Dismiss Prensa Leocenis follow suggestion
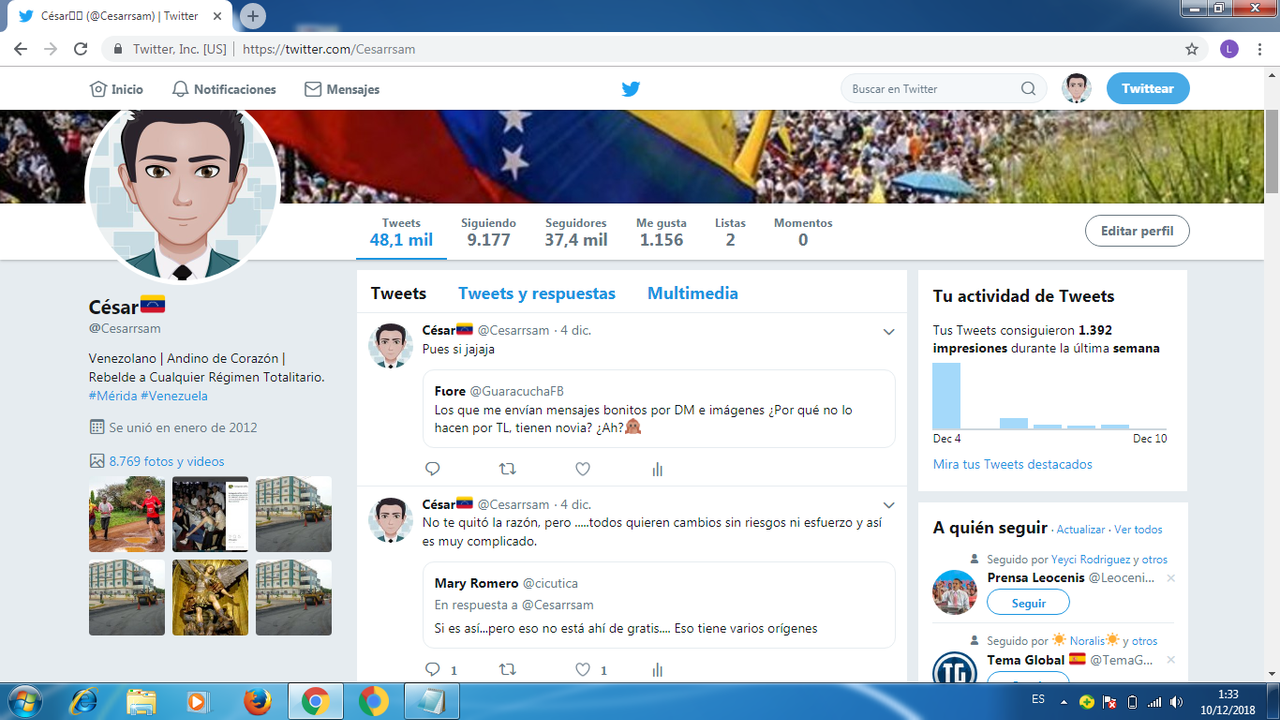Viewport: 1280px width, 720px height. [1171, 578]
